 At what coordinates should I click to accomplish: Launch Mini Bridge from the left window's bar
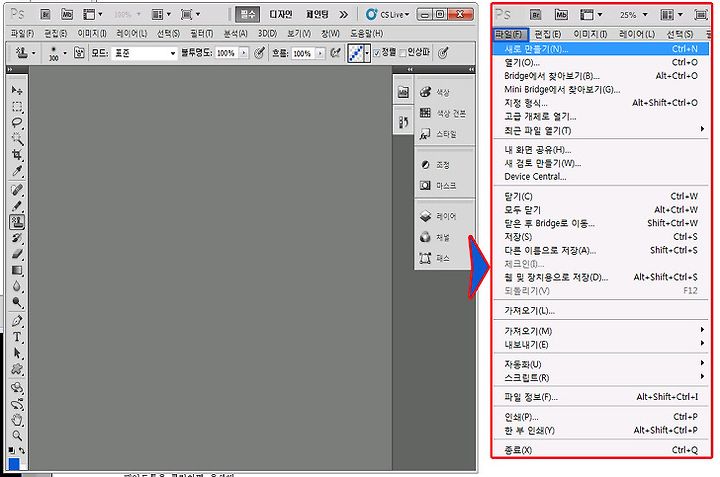pos(67,15)
